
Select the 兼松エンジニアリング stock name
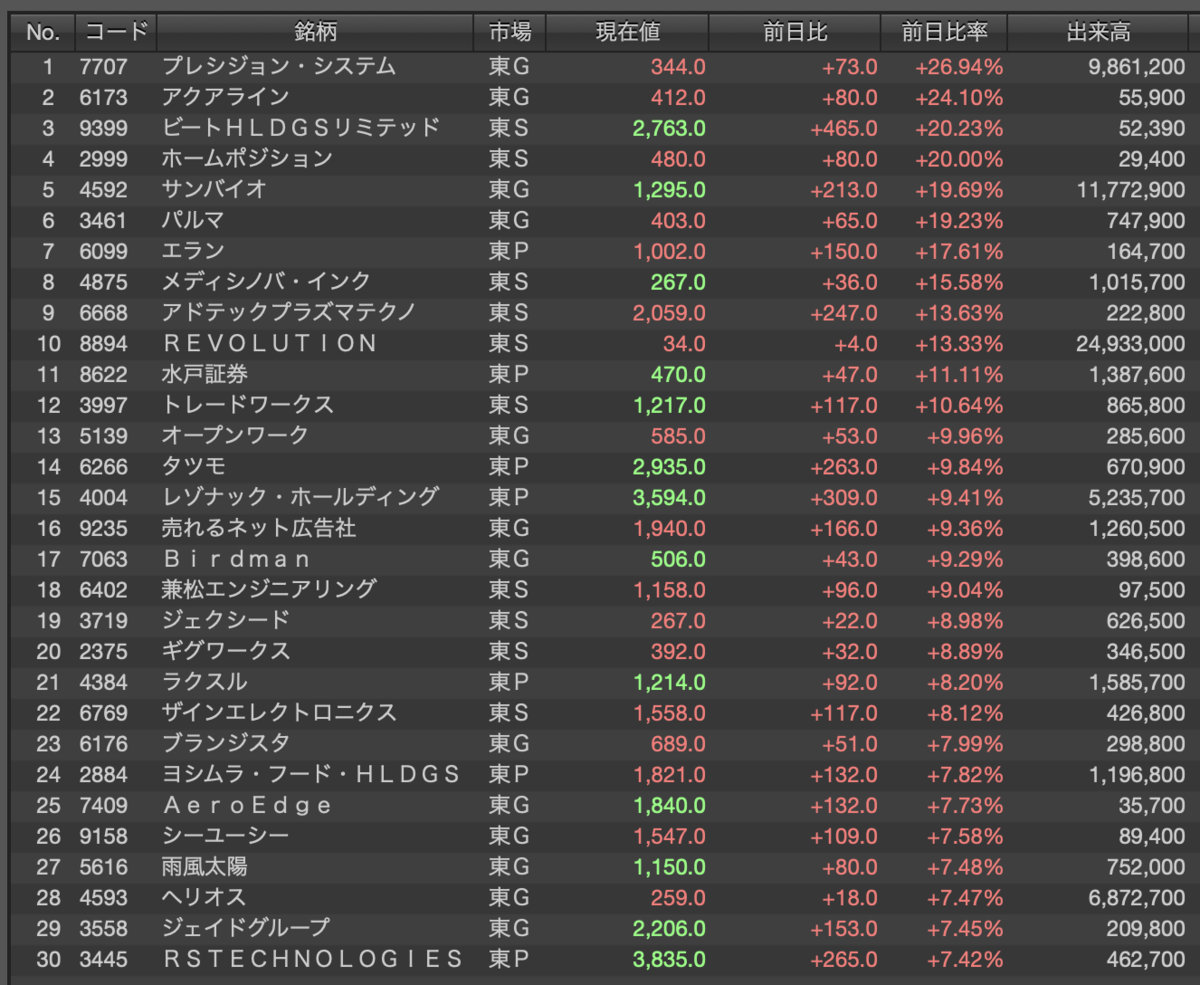click(x=269, y=590)
